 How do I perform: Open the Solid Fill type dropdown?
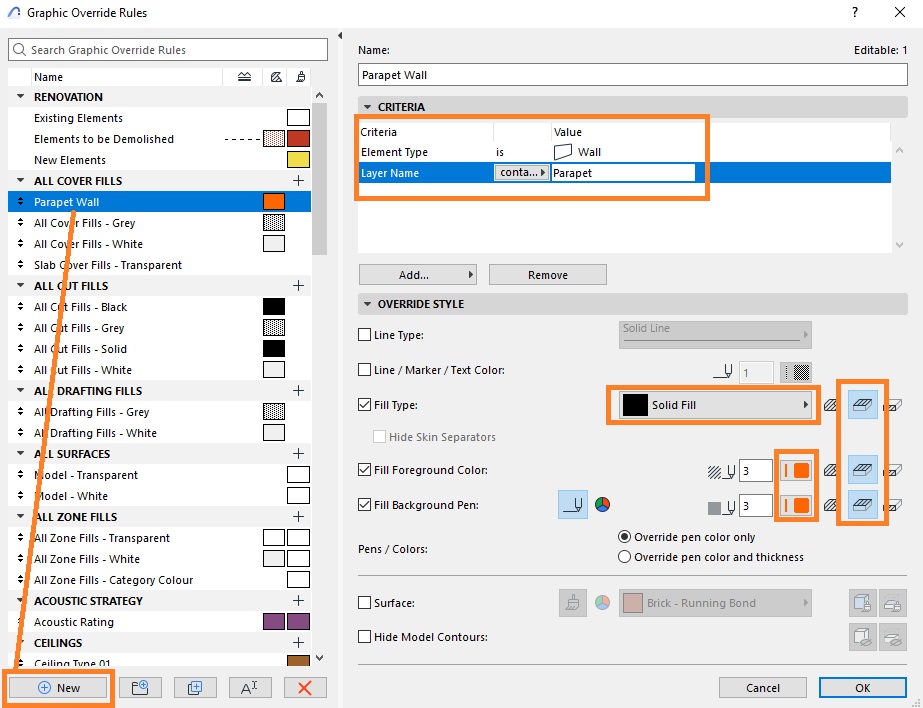[x=715, y=405]
